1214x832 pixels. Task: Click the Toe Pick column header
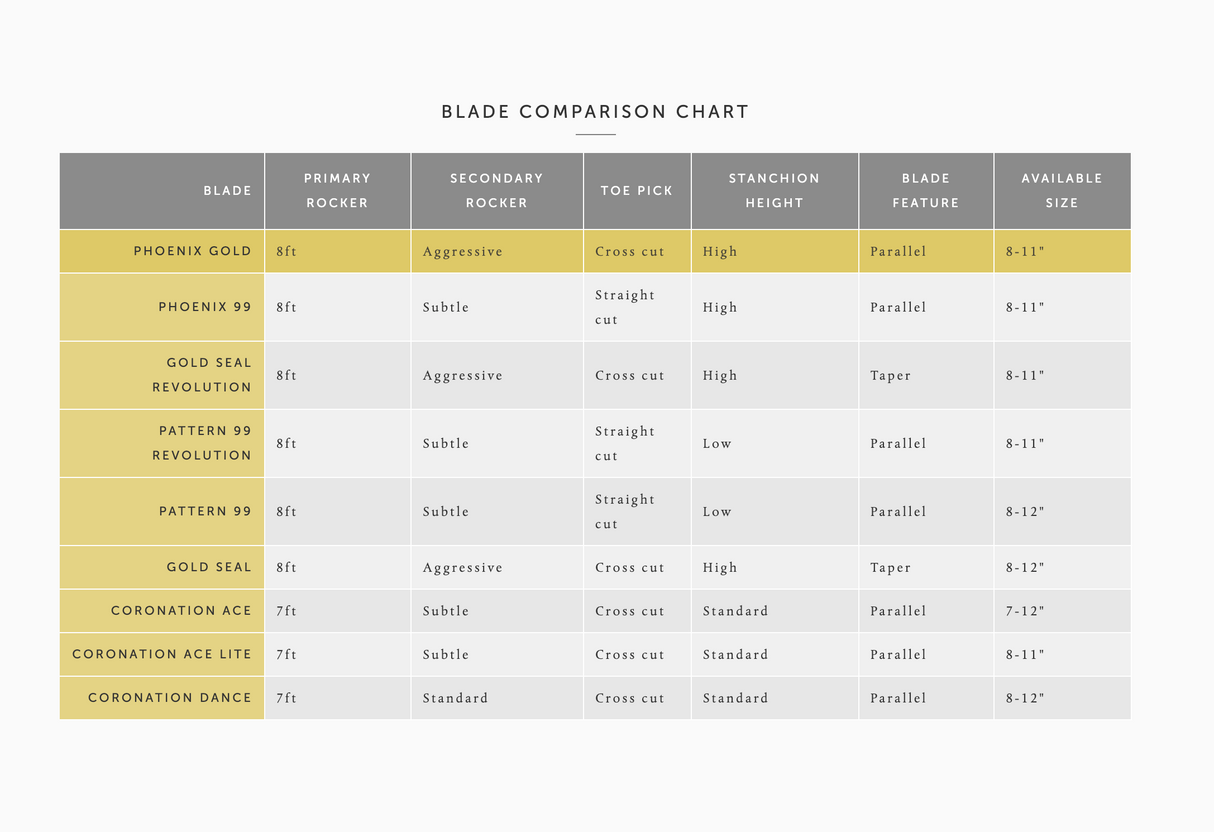[637, 190]
